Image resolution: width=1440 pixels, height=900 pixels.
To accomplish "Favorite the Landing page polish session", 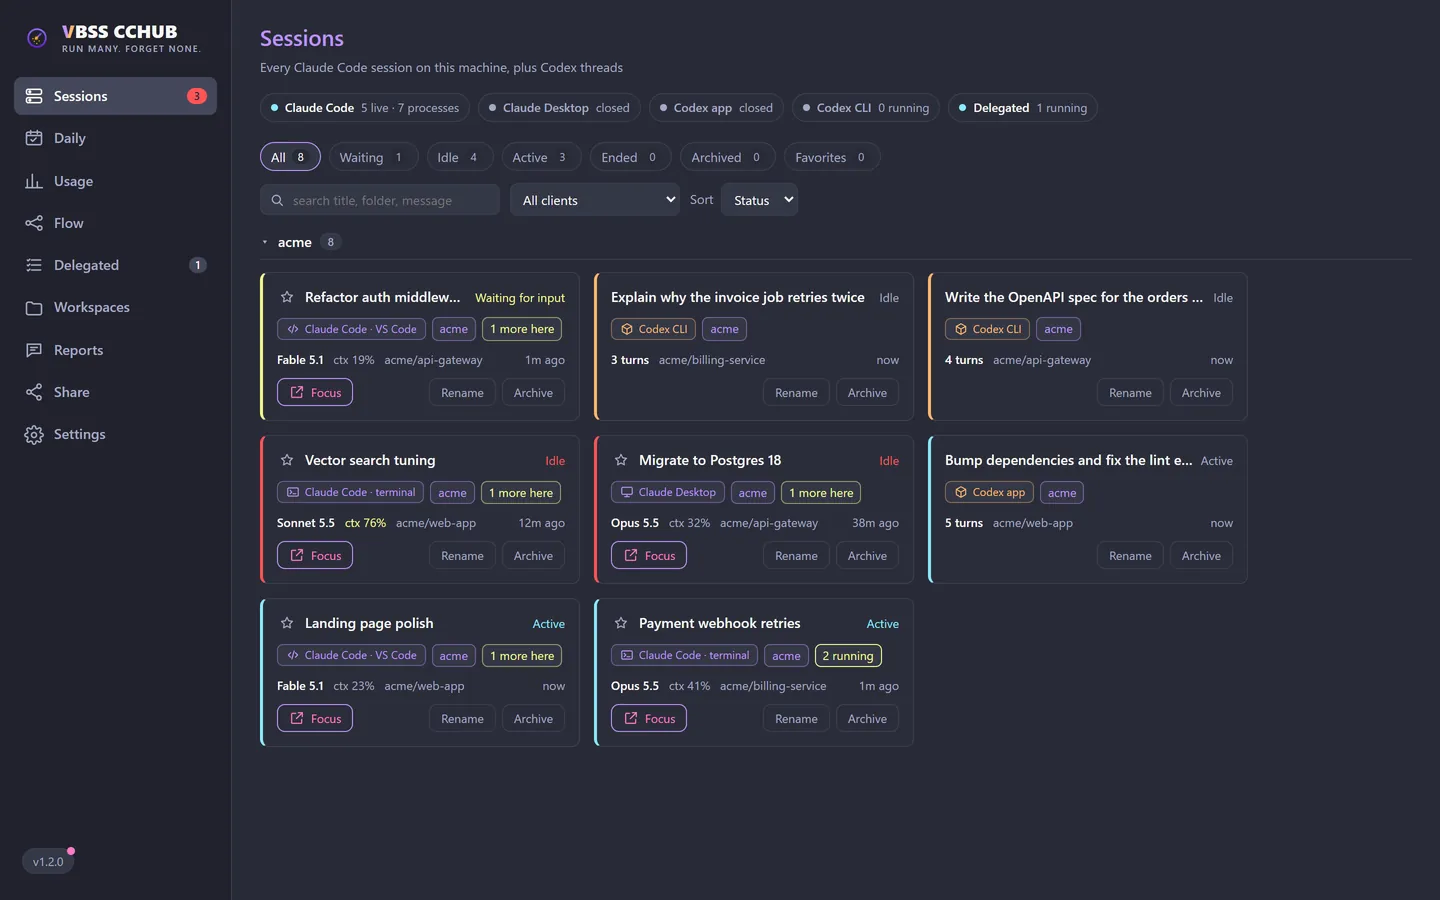I will pos(287,623).
